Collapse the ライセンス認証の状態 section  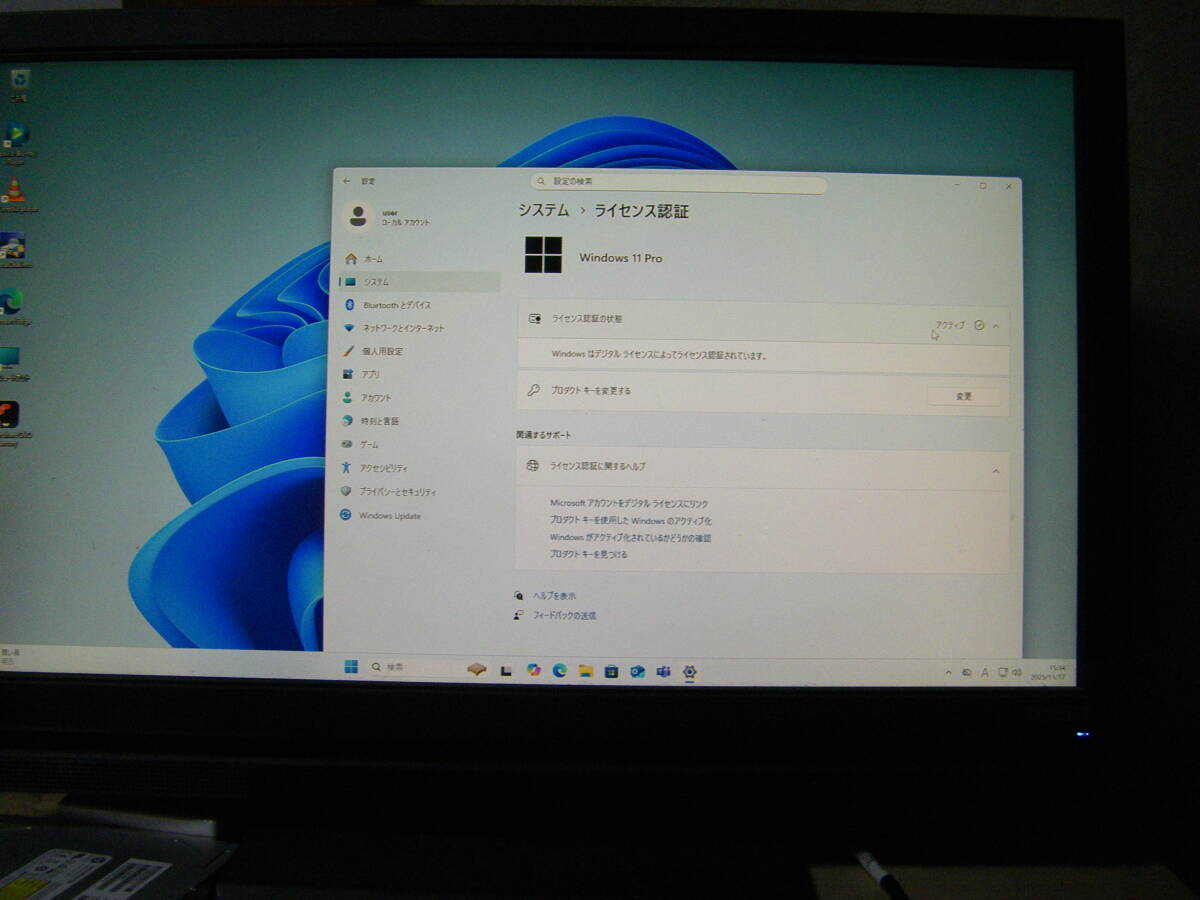point(996,325)
